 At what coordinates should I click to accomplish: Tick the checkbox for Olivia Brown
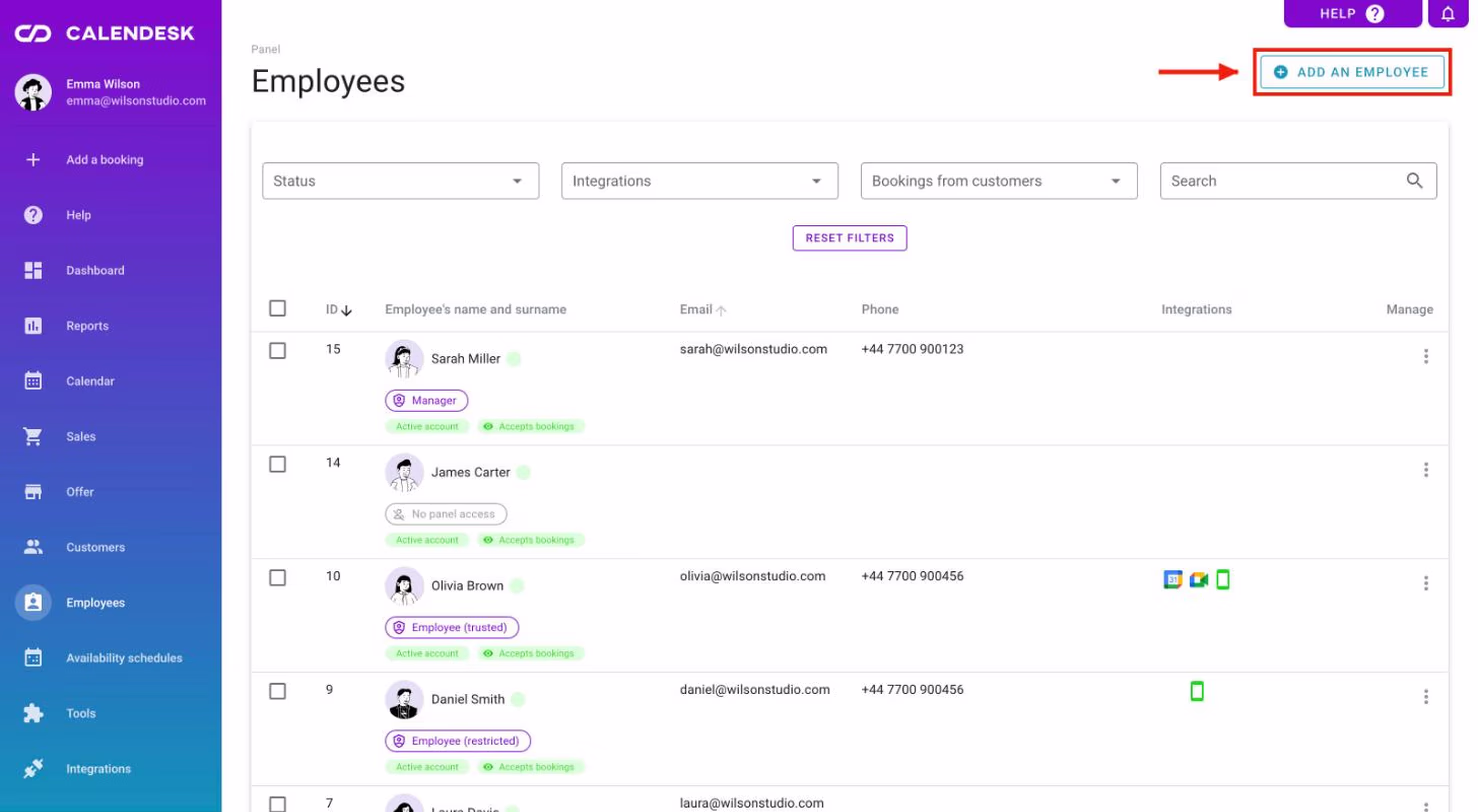278,577
